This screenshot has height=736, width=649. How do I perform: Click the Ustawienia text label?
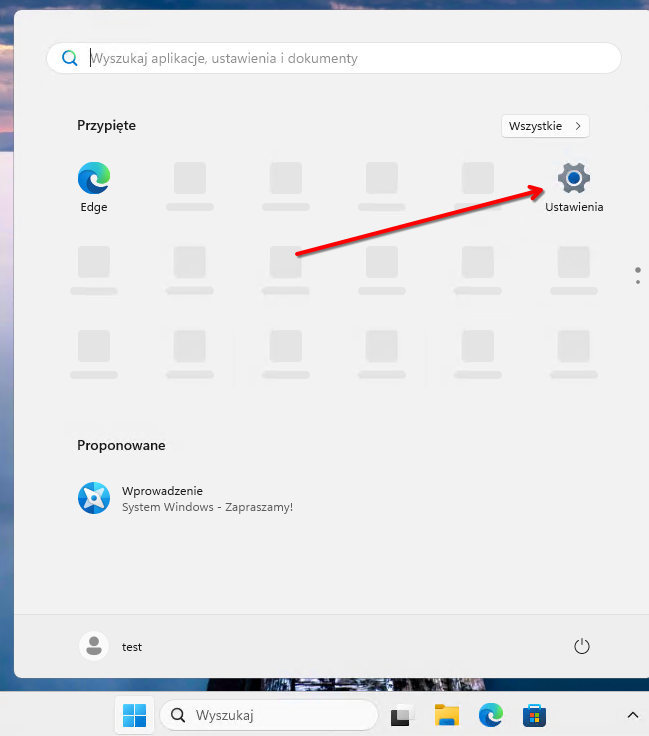pos(574,207)
